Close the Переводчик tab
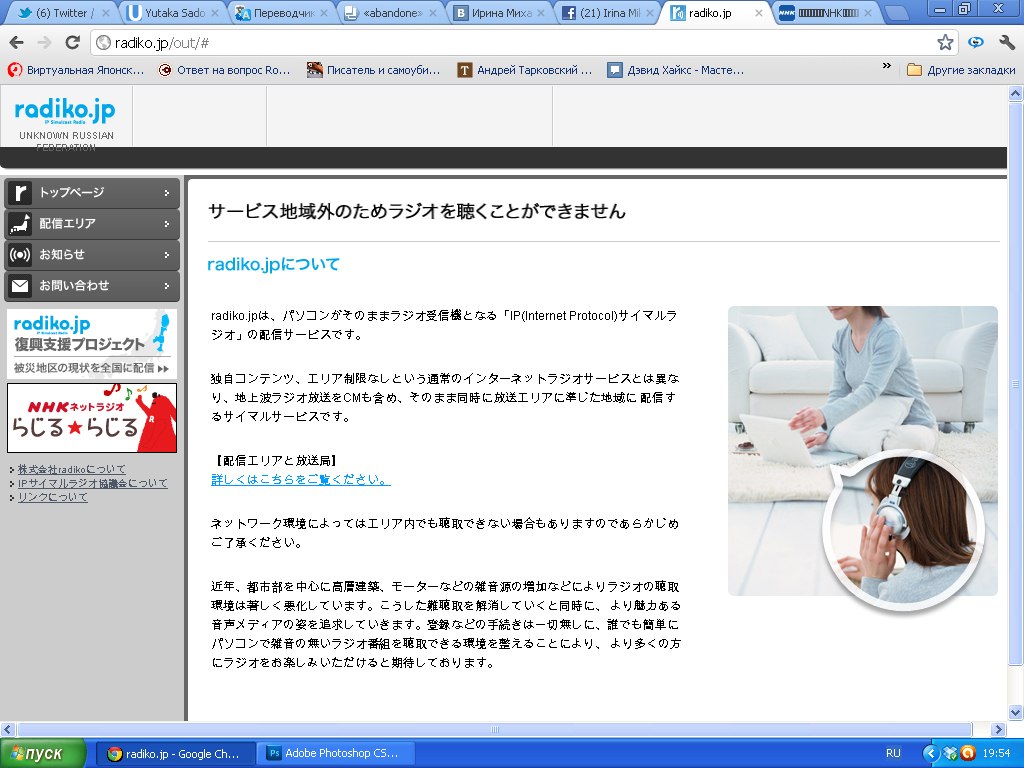The width and height of the screenshot is (1024, 768). coord(323,13)
